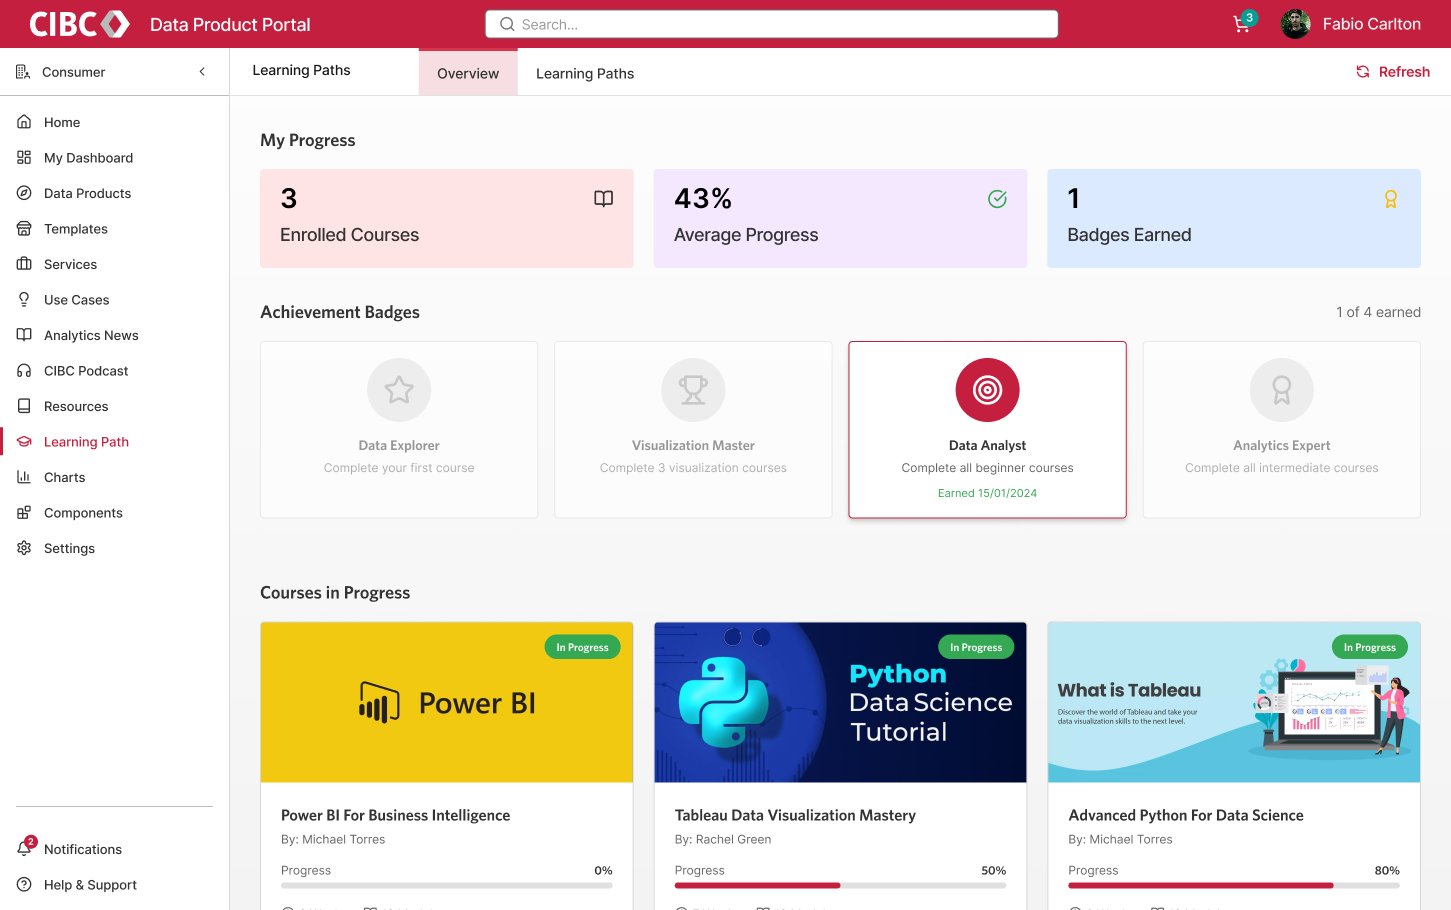The height and width of the screenshot is (910, 1451).
Task: Click the open book icon on Enrolled Courses
Action: coord(603,199)
